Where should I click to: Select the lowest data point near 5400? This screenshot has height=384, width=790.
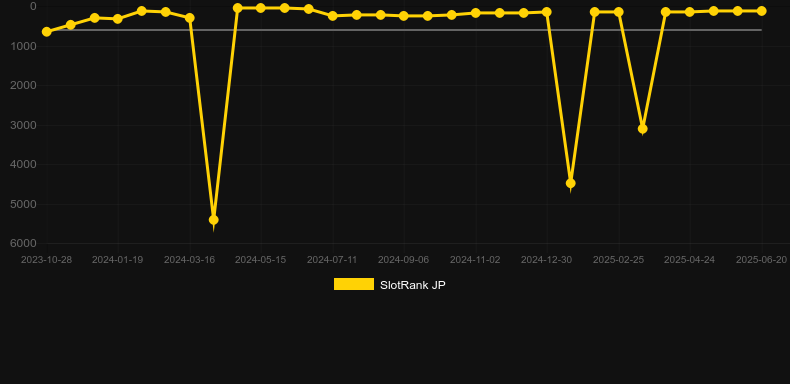click(214, 220)
